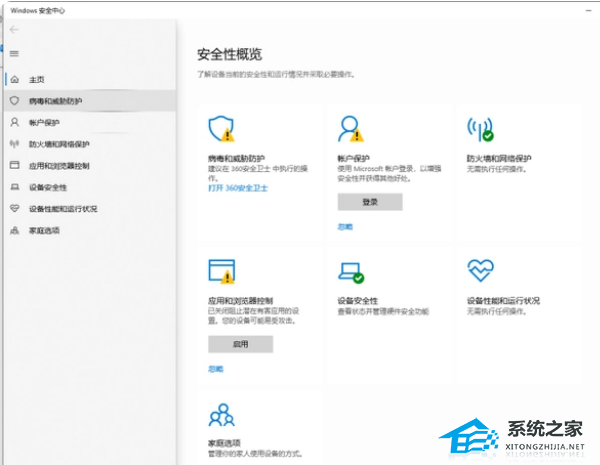Click the 防火墙和网络保护 sidebar icon

coord(14,144)
